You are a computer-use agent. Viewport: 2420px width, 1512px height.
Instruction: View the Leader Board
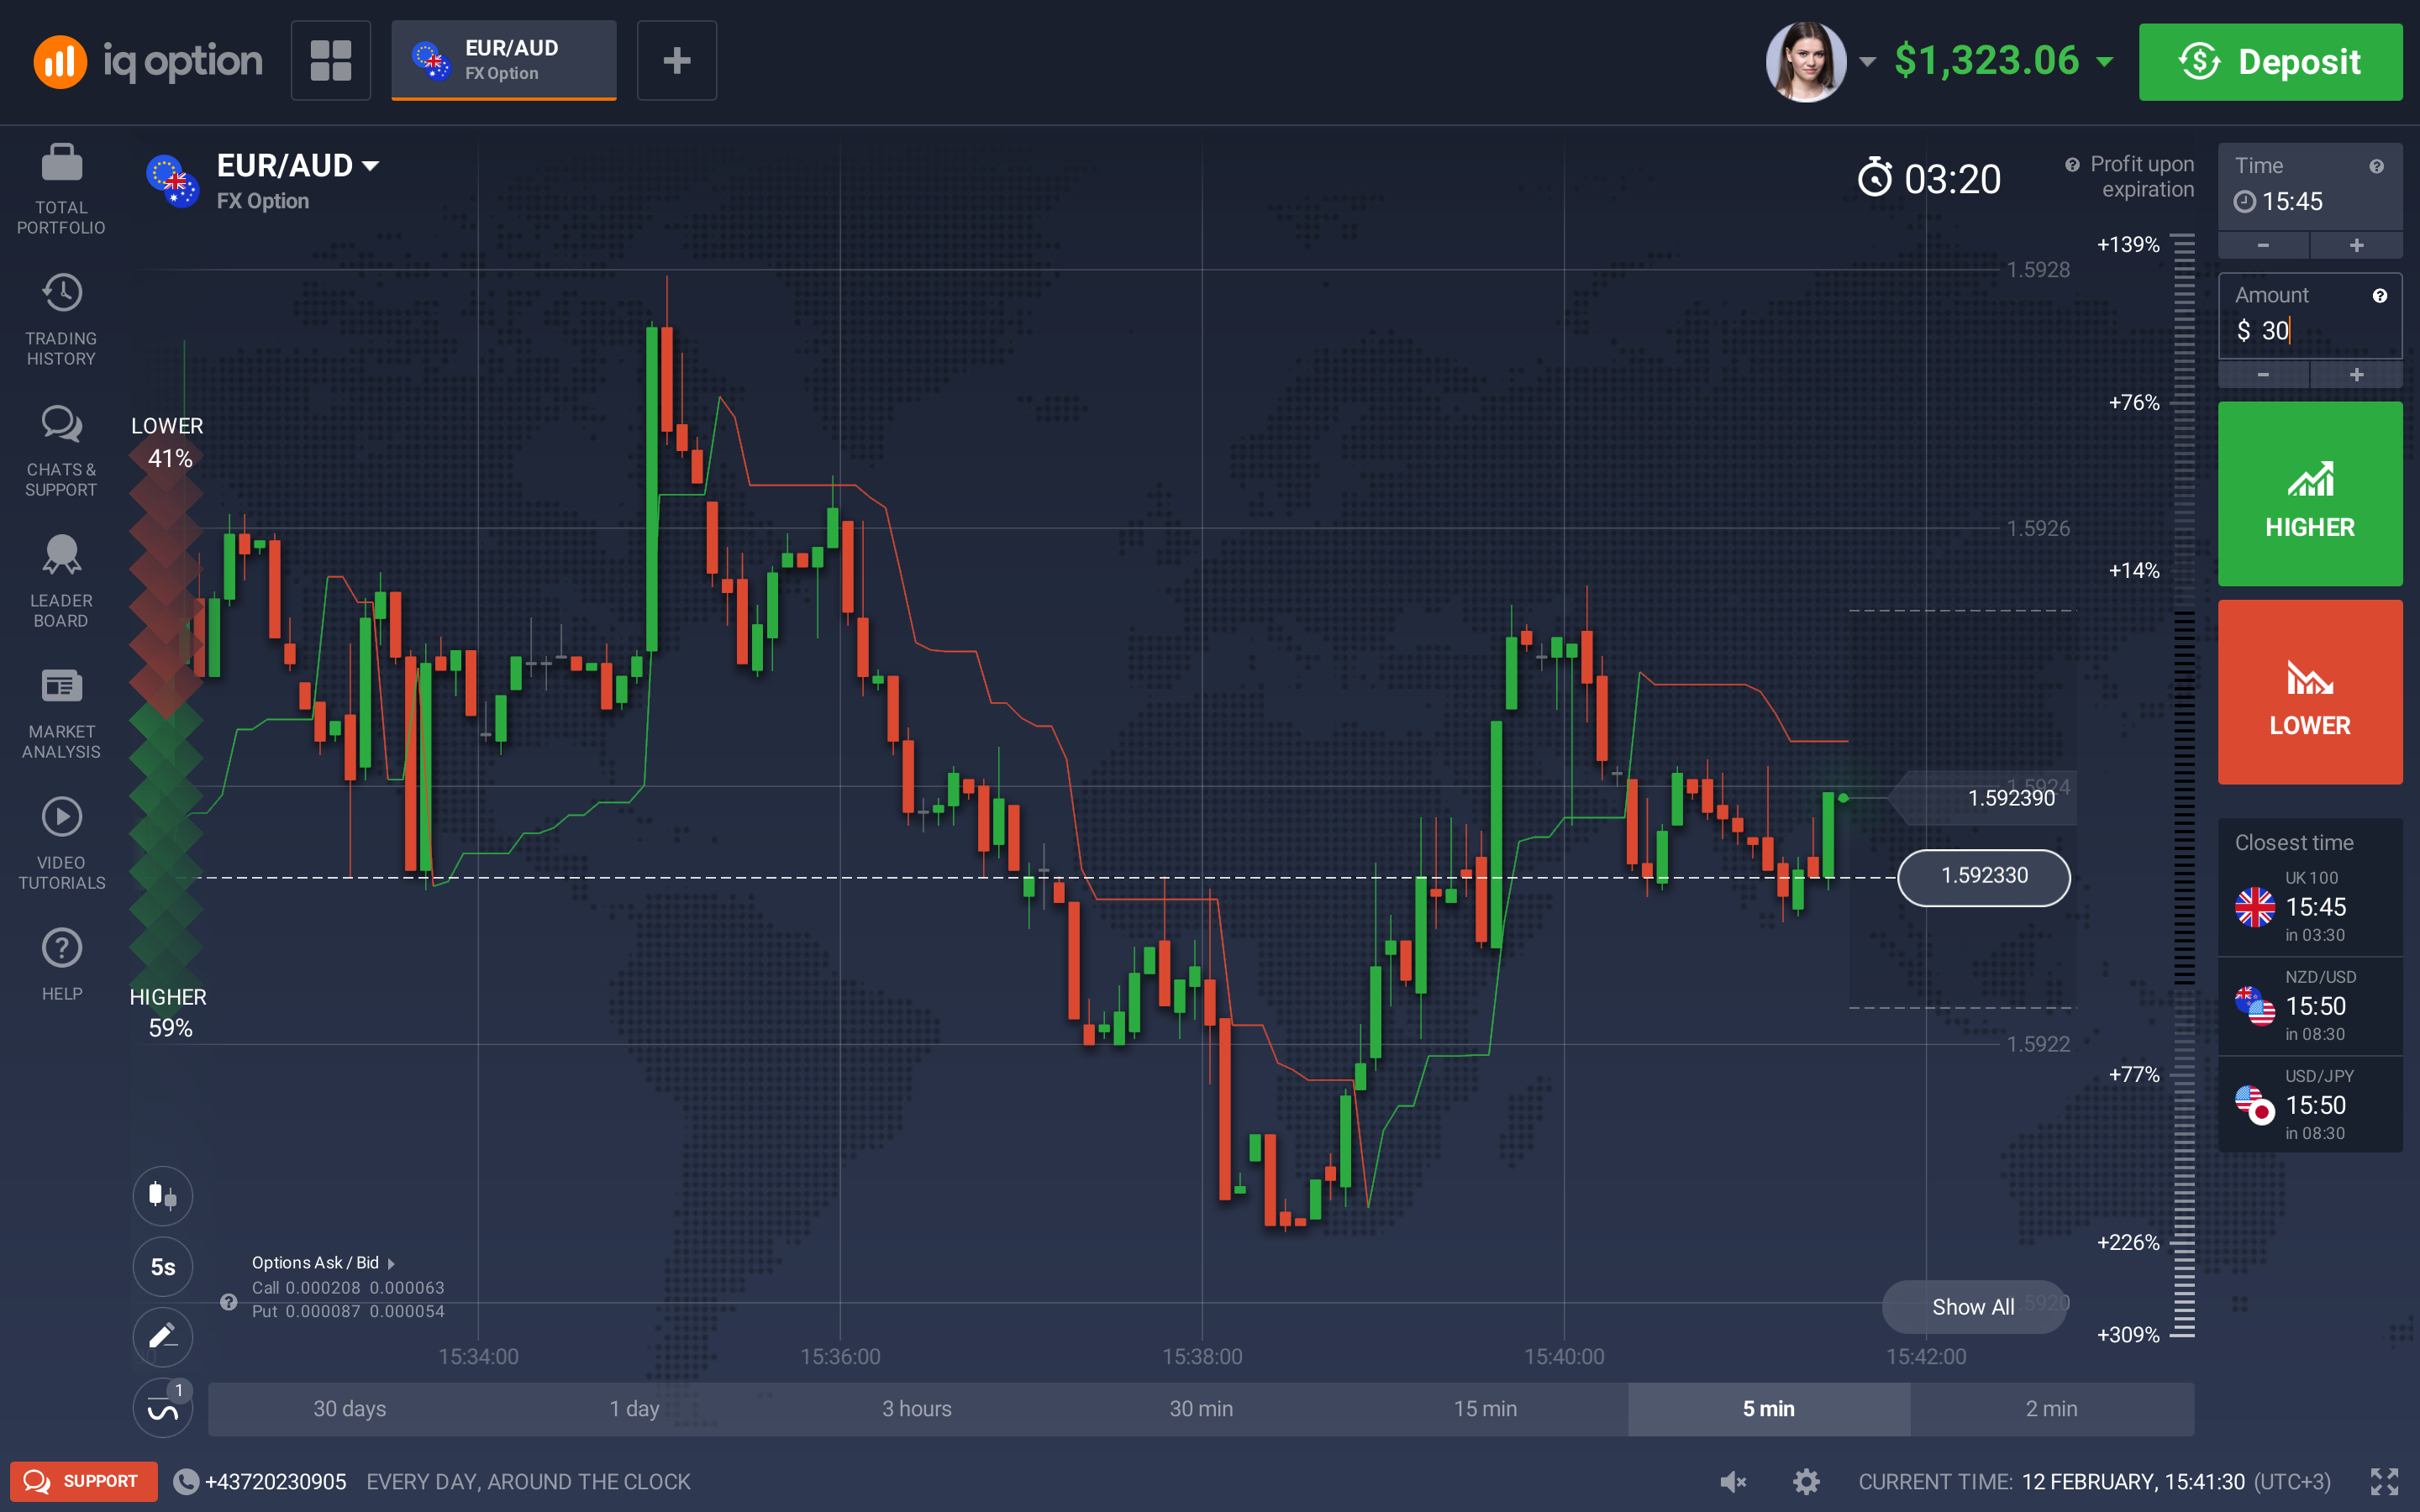point(61,580)
